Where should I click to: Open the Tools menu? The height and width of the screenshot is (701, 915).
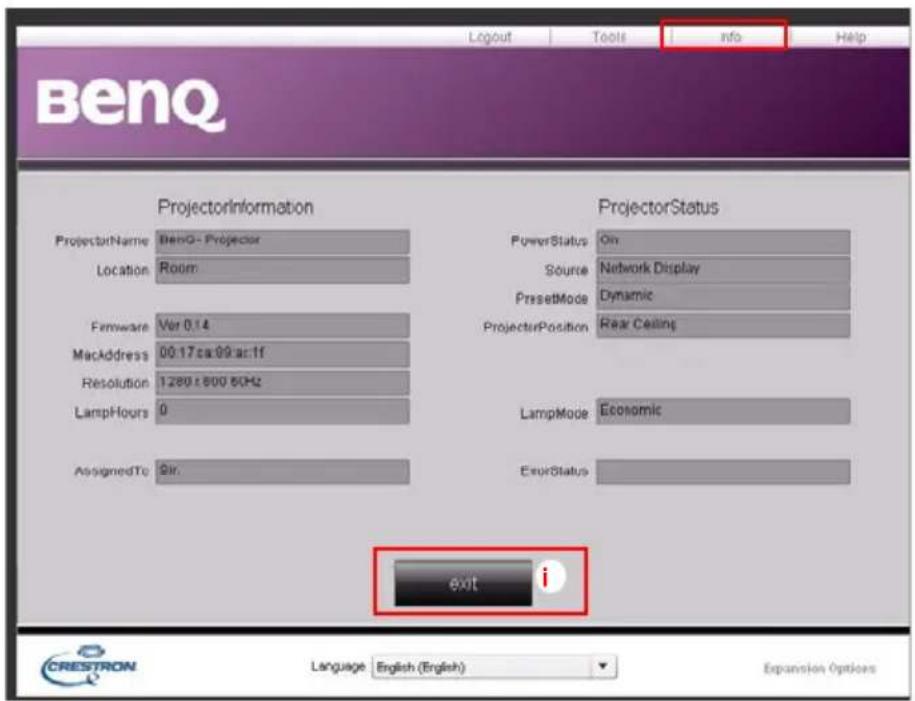coord(609,37)
